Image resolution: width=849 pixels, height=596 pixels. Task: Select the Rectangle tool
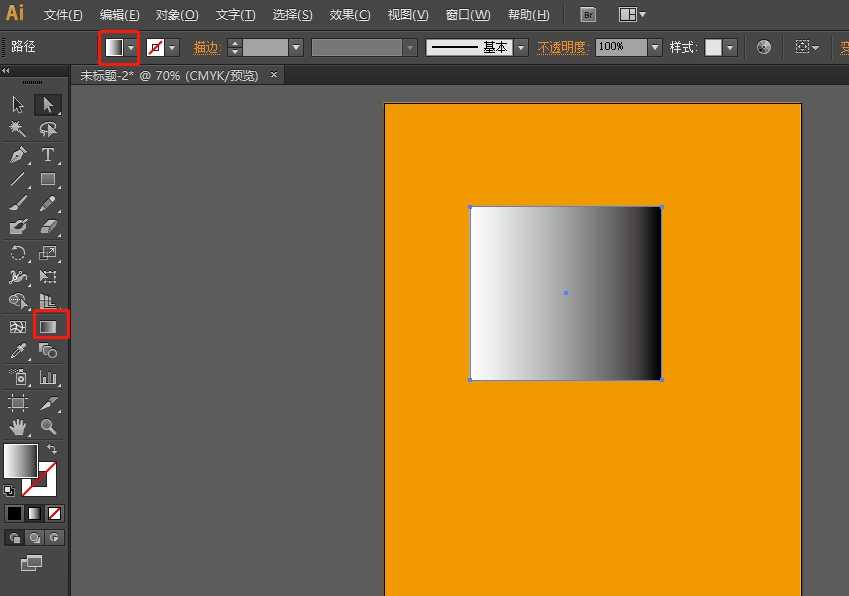48,180
